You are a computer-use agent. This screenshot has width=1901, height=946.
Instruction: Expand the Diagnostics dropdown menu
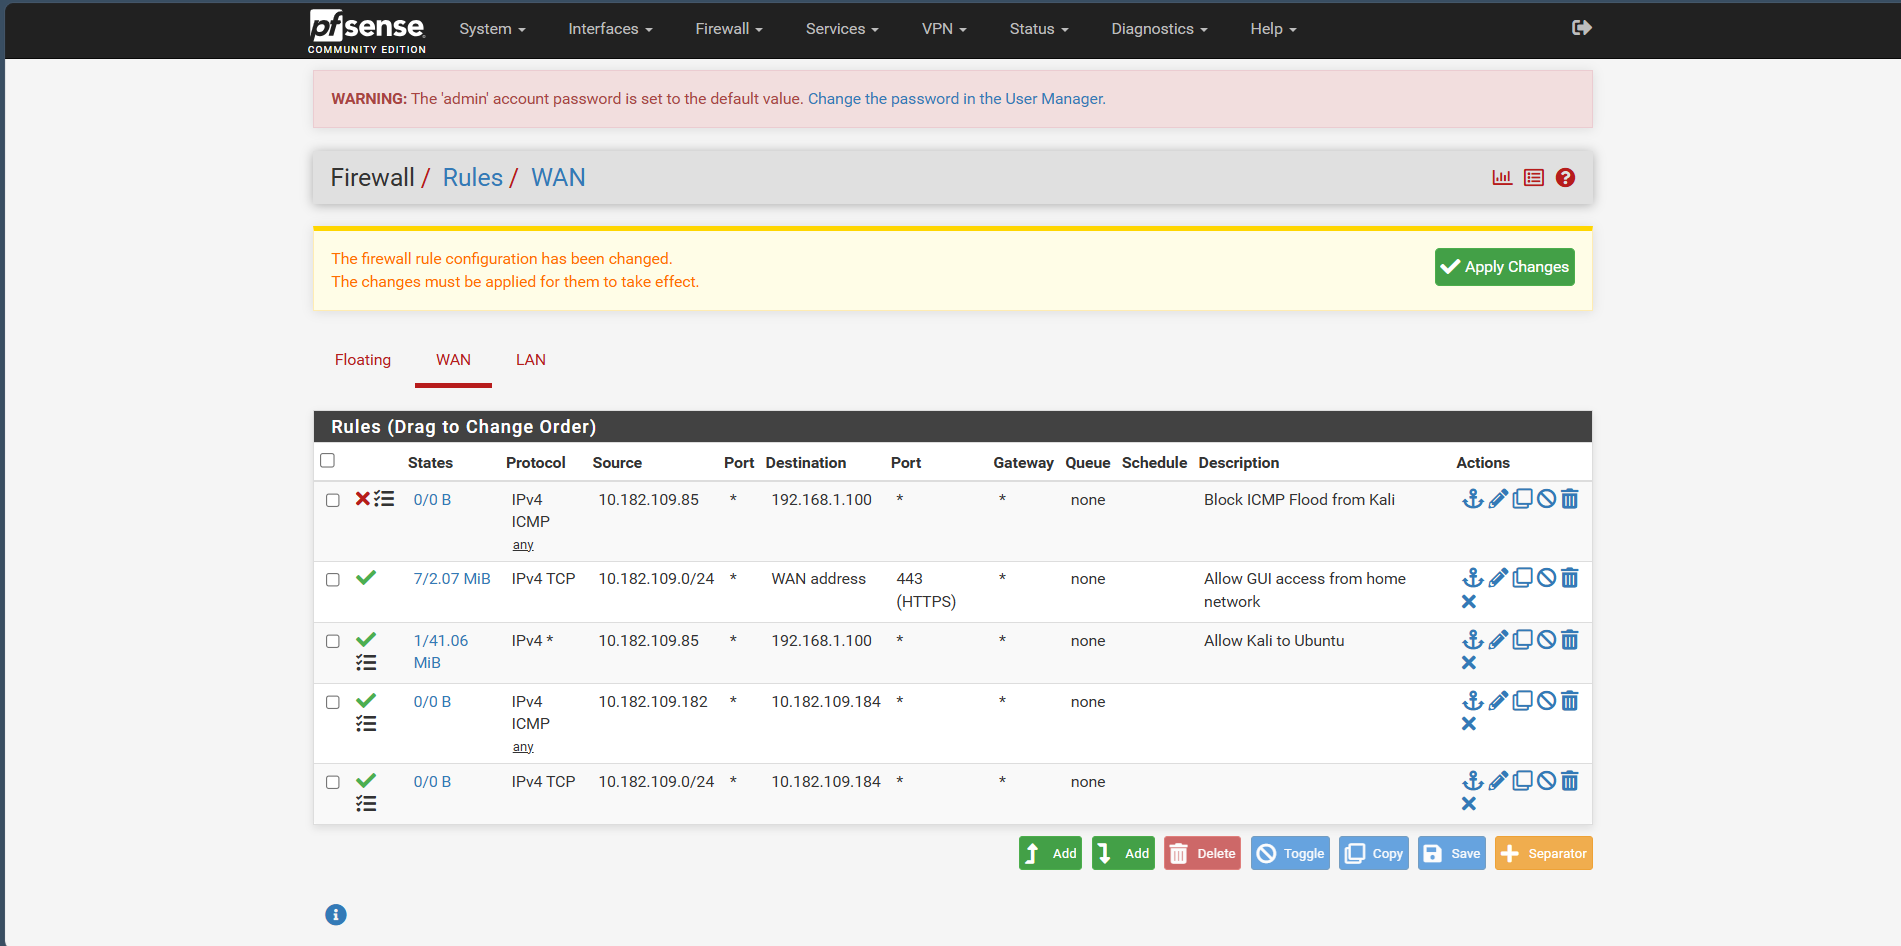tap(1159, 29)
